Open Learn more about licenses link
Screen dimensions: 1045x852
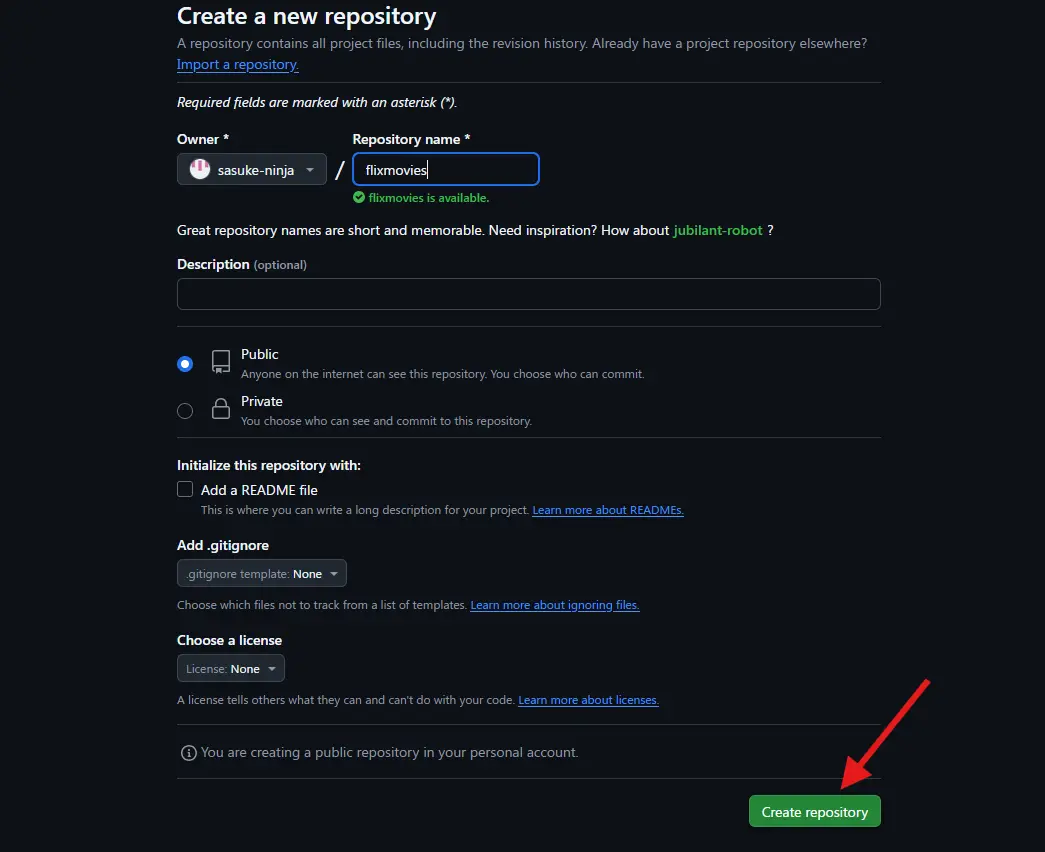pyautogui.click(x=588, y=700)
